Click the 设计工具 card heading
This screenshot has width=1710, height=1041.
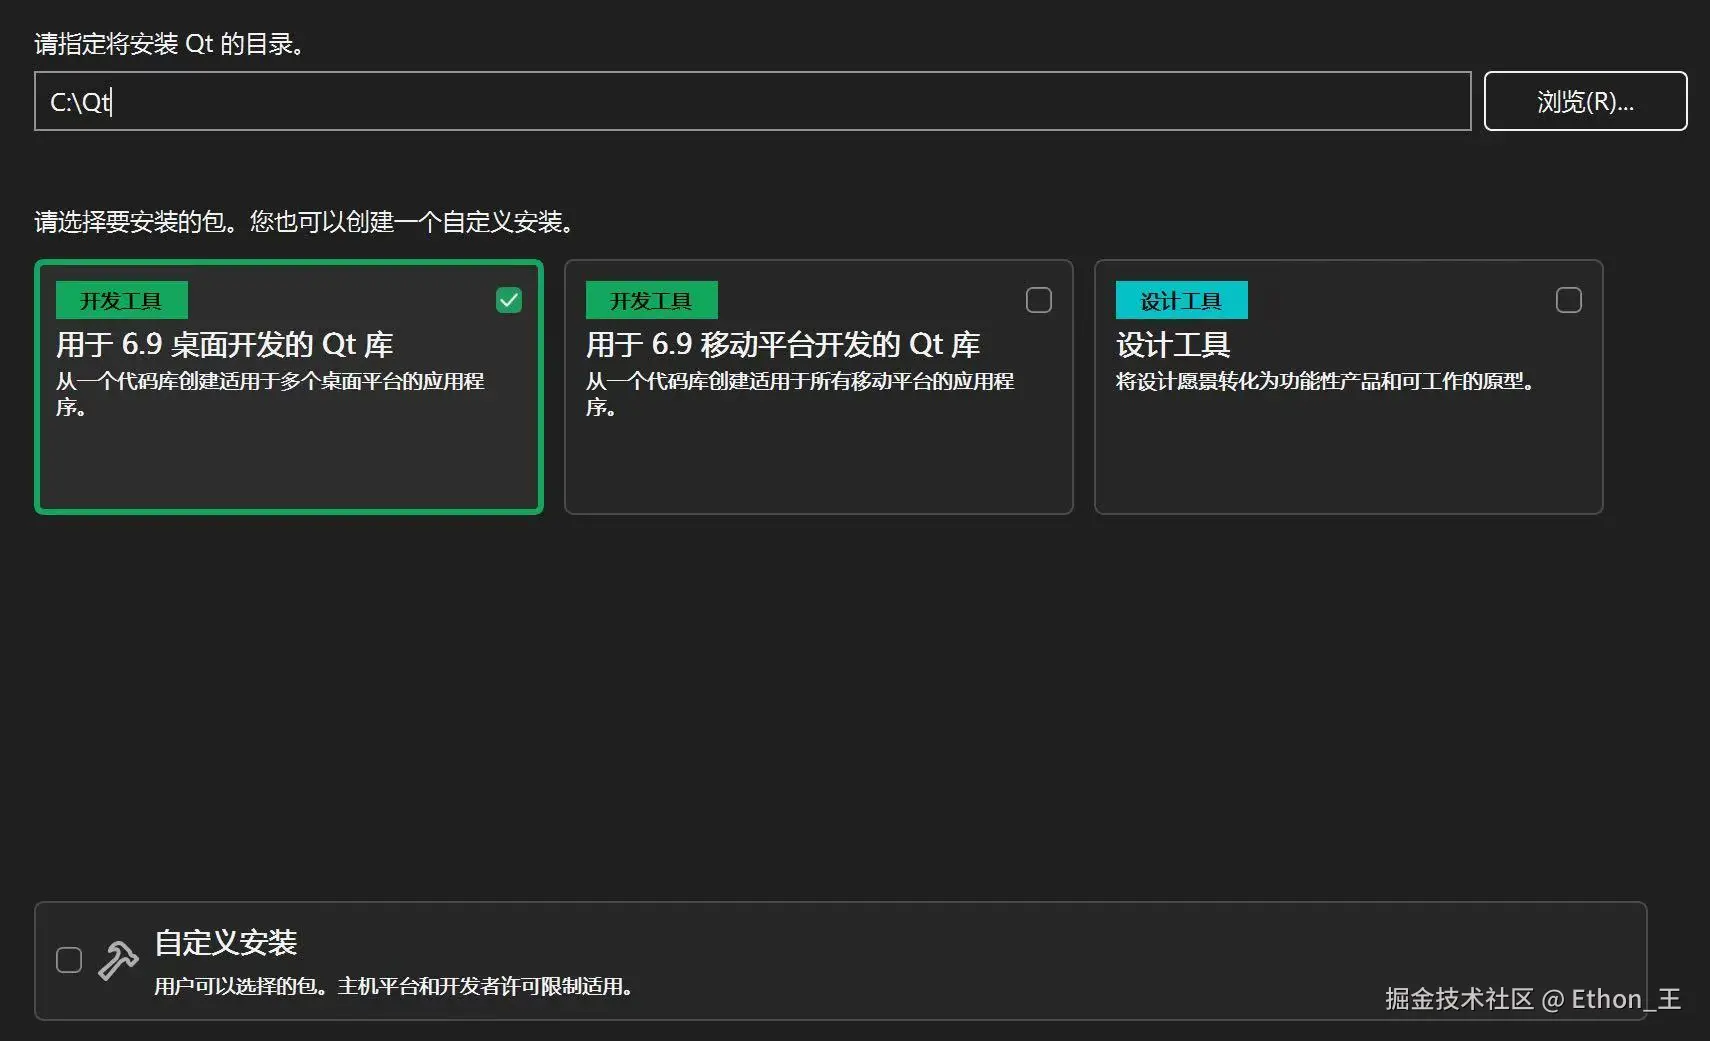1173,345
